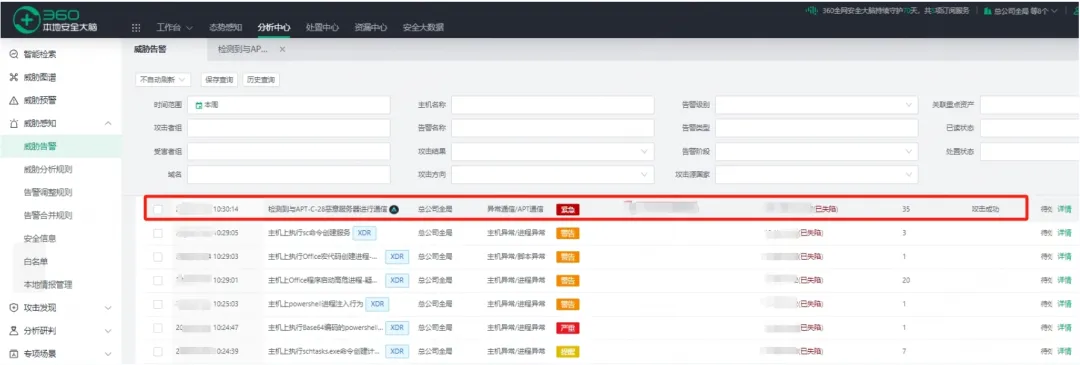The height and width of the screenshot is (365, 1080).
Task: Click the 攻击发现 shield icon
Action: point(13,308)
